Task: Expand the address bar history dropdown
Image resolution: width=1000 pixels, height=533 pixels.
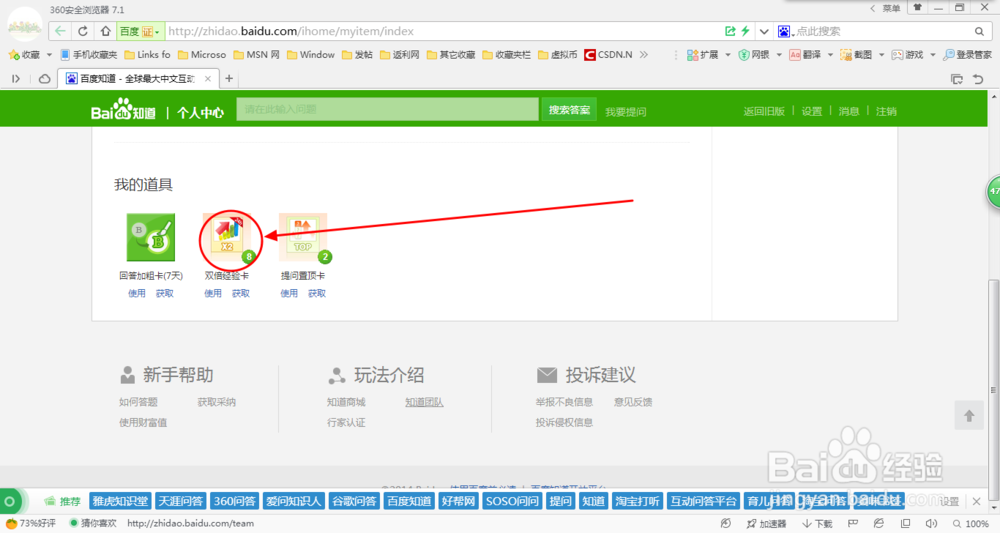Action: [764, 31]
